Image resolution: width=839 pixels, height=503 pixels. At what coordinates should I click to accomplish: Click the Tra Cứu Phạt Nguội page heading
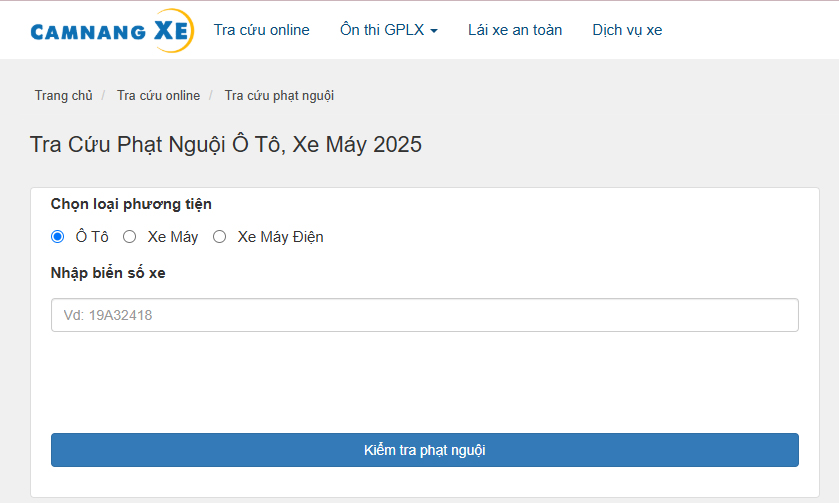click(226, 145)
